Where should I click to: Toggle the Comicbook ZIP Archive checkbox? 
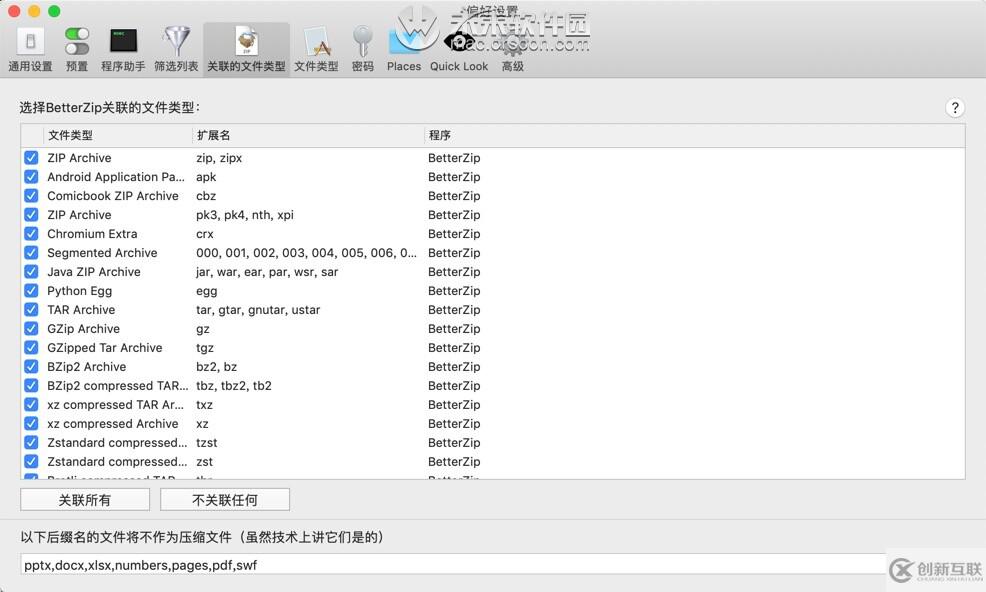(x=31, y=196)
